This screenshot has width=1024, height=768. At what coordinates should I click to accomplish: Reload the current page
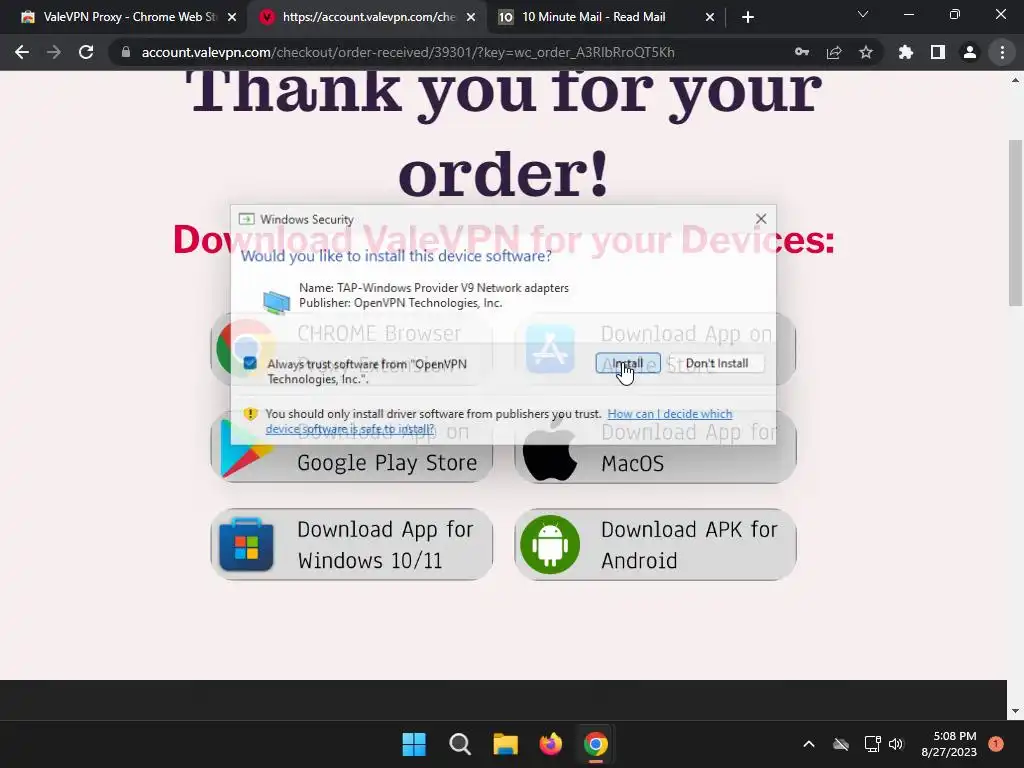[x=86, y=52]
